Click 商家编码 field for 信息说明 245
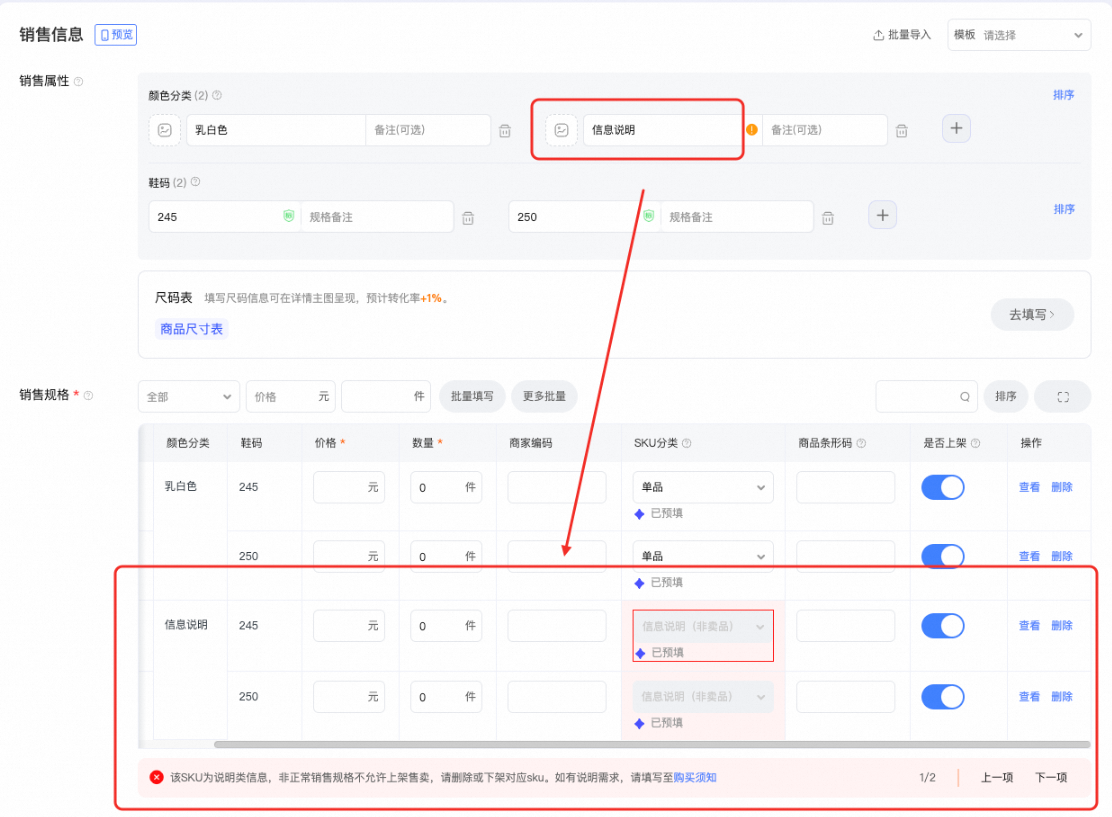The width and height of the screenshot is (1112, 817). click(x=557, y=626)
